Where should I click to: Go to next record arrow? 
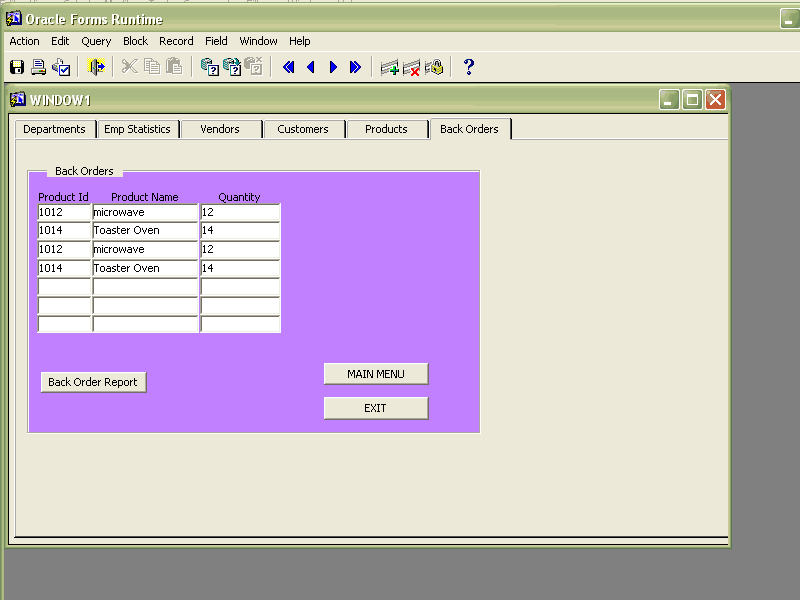pos(333,67)
